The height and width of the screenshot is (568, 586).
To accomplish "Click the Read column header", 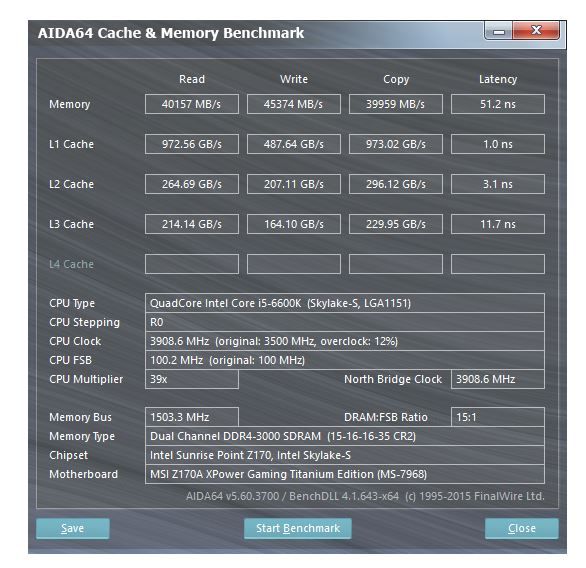I will point(192,79).
